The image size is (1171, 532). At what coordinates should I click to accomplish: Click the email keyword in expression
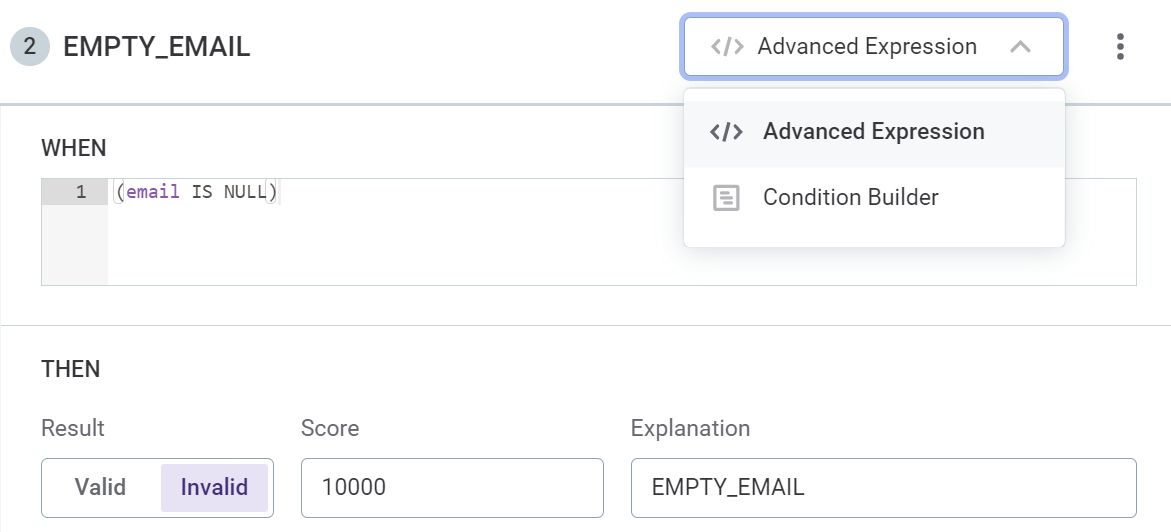[153, 192]
